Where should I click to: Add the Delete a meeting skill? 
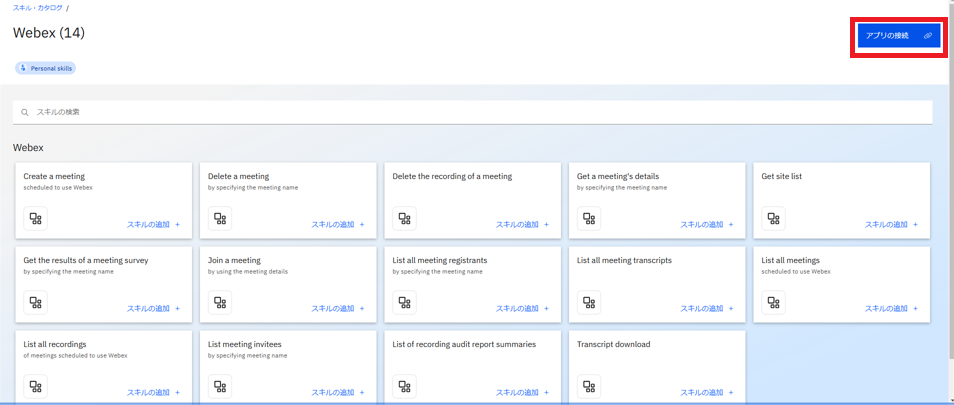pyautogui.click(x=338, y=224)
